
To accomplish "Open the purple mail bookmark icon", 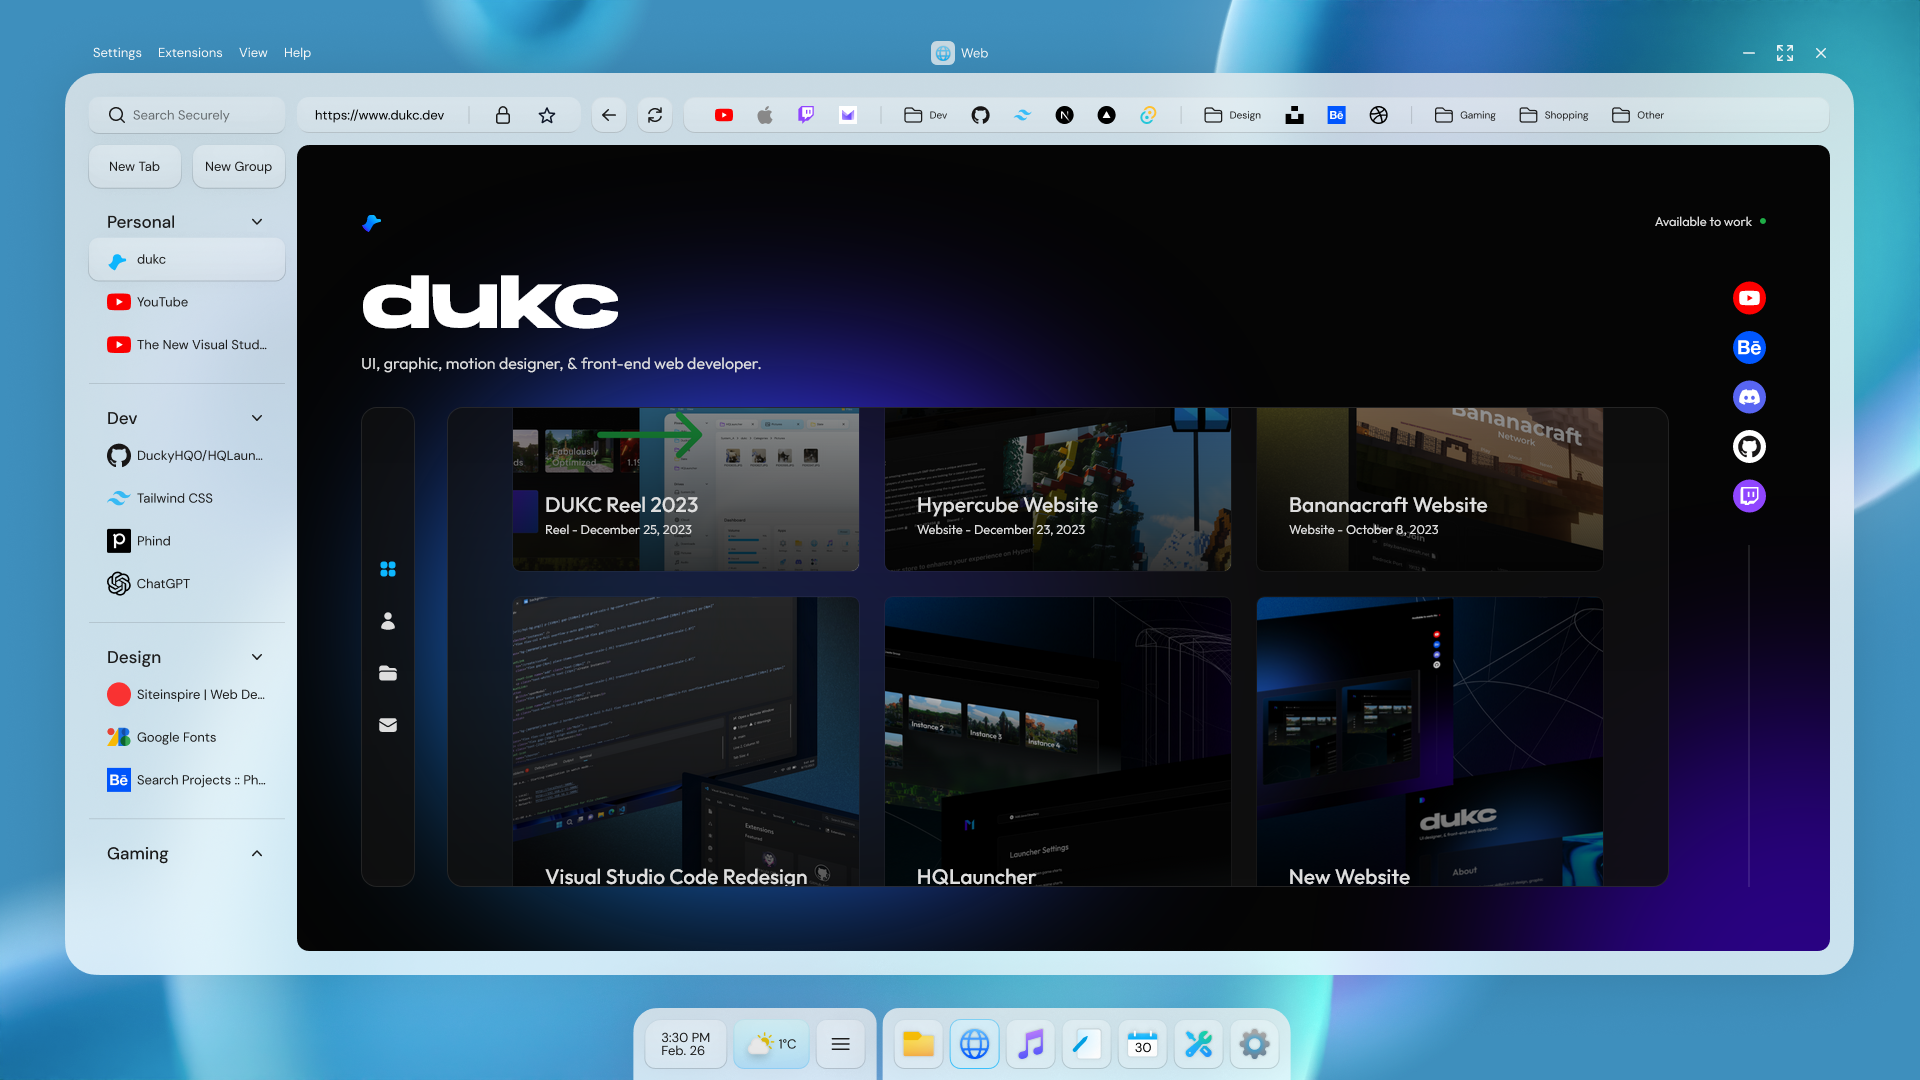I will (x=848, y=115).
